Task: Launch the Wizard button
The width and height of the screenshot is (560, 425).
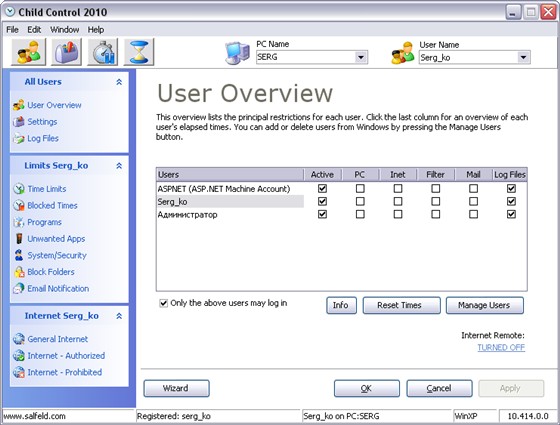Action: tap(176, 388)
